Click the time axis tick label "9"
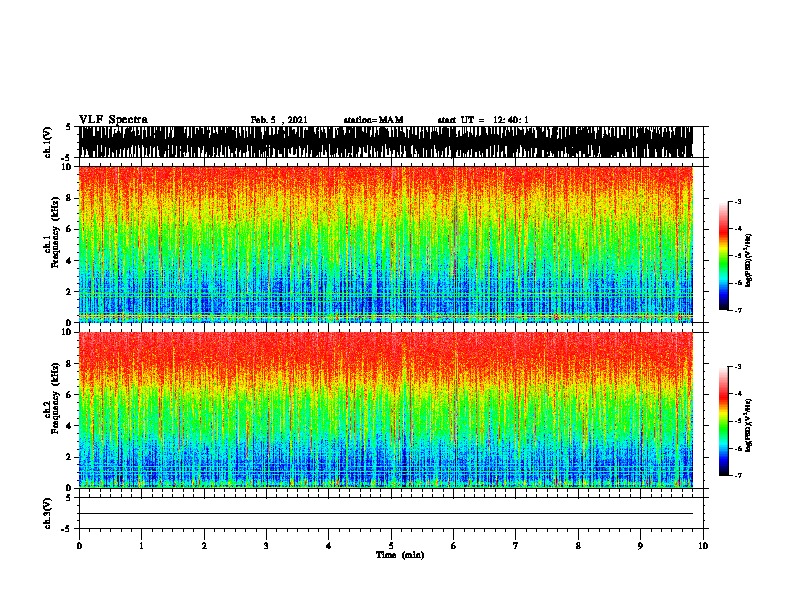This screenshot has height=612, width=792. [640, 546]
